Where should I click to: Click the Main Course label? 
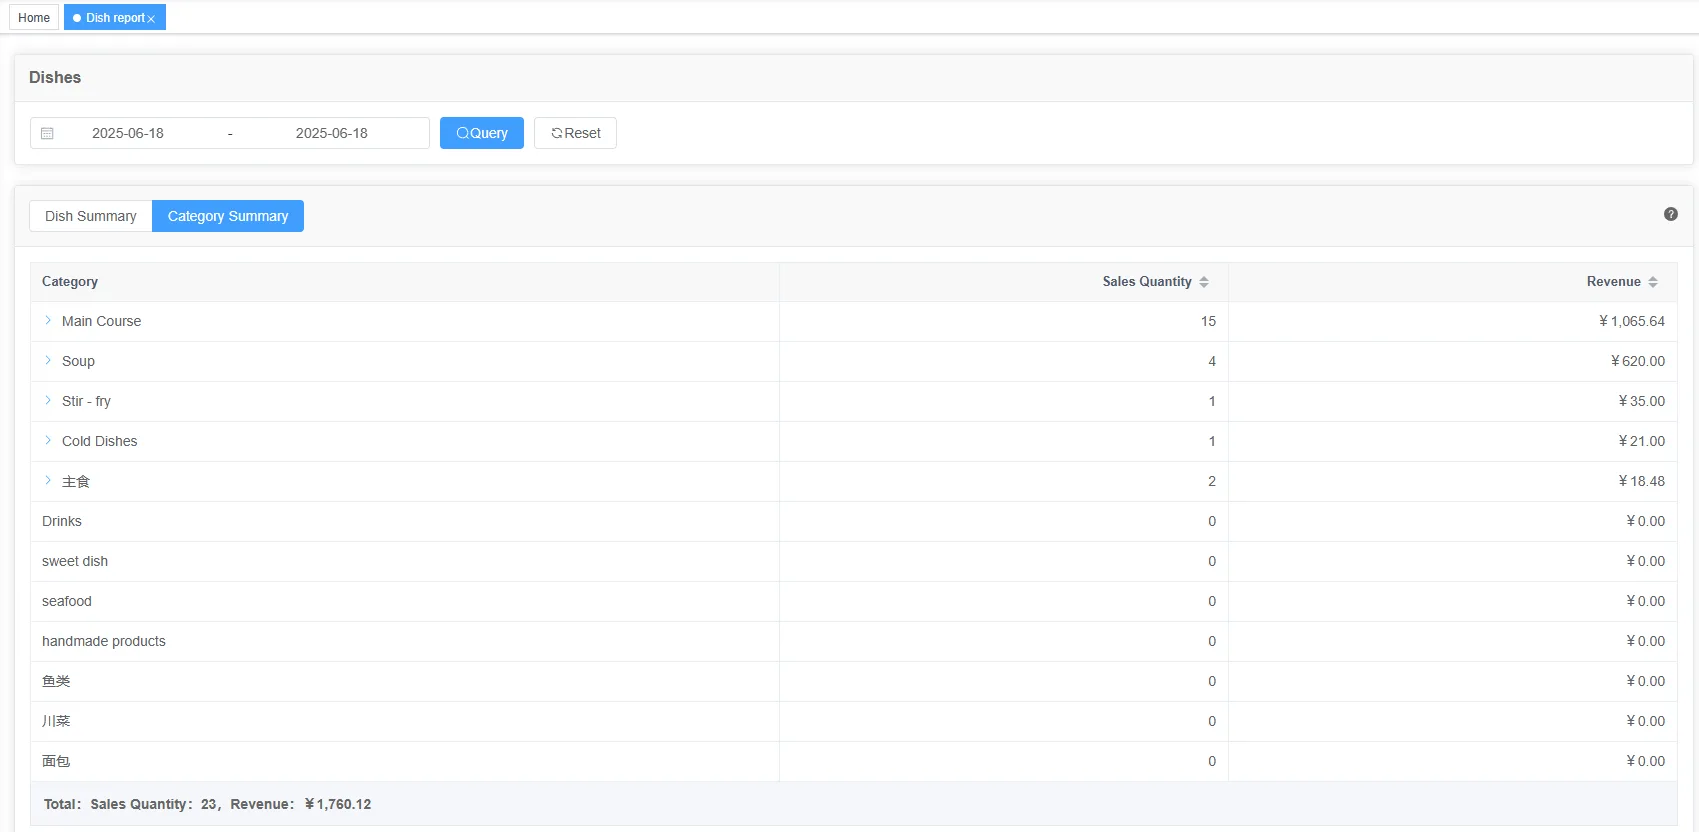pos(101,321)
